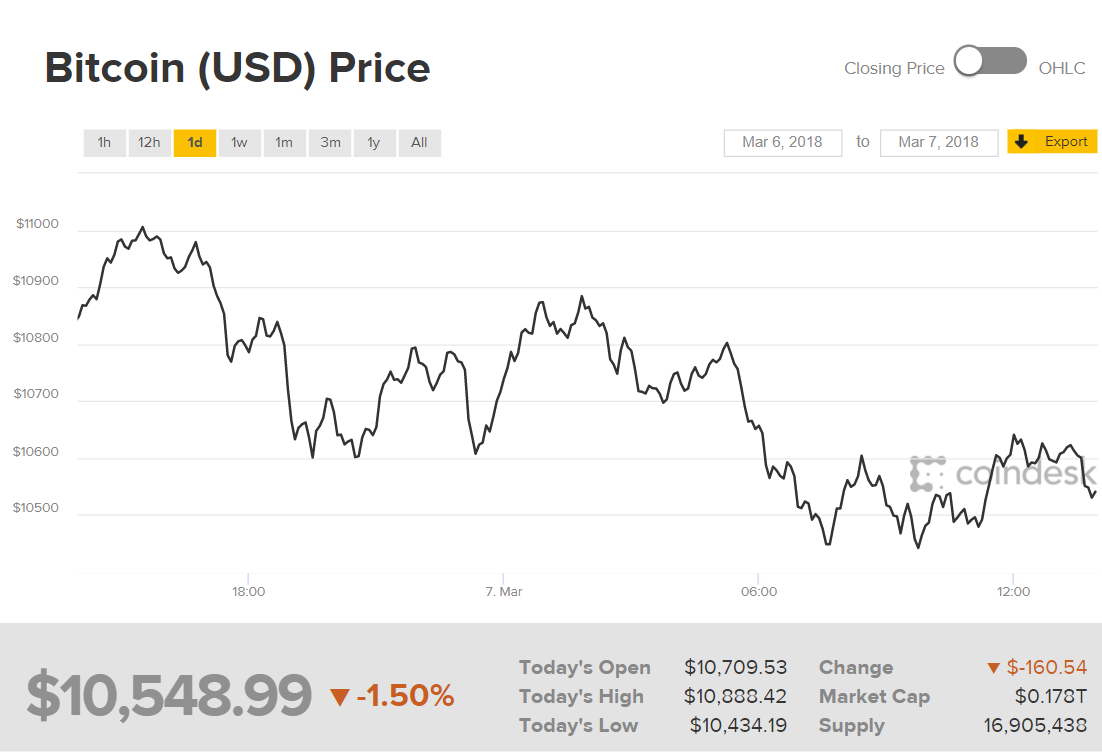The width and height of the screenshot is (1102, 752).
Task: Switch chart to 1m range
Action: click(284, 143)
